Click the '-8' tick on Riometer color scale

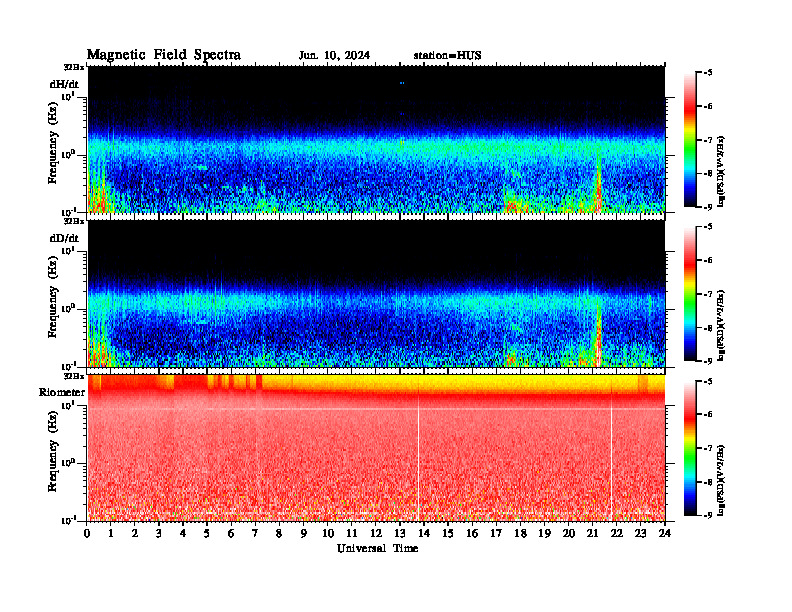(708, 482)
